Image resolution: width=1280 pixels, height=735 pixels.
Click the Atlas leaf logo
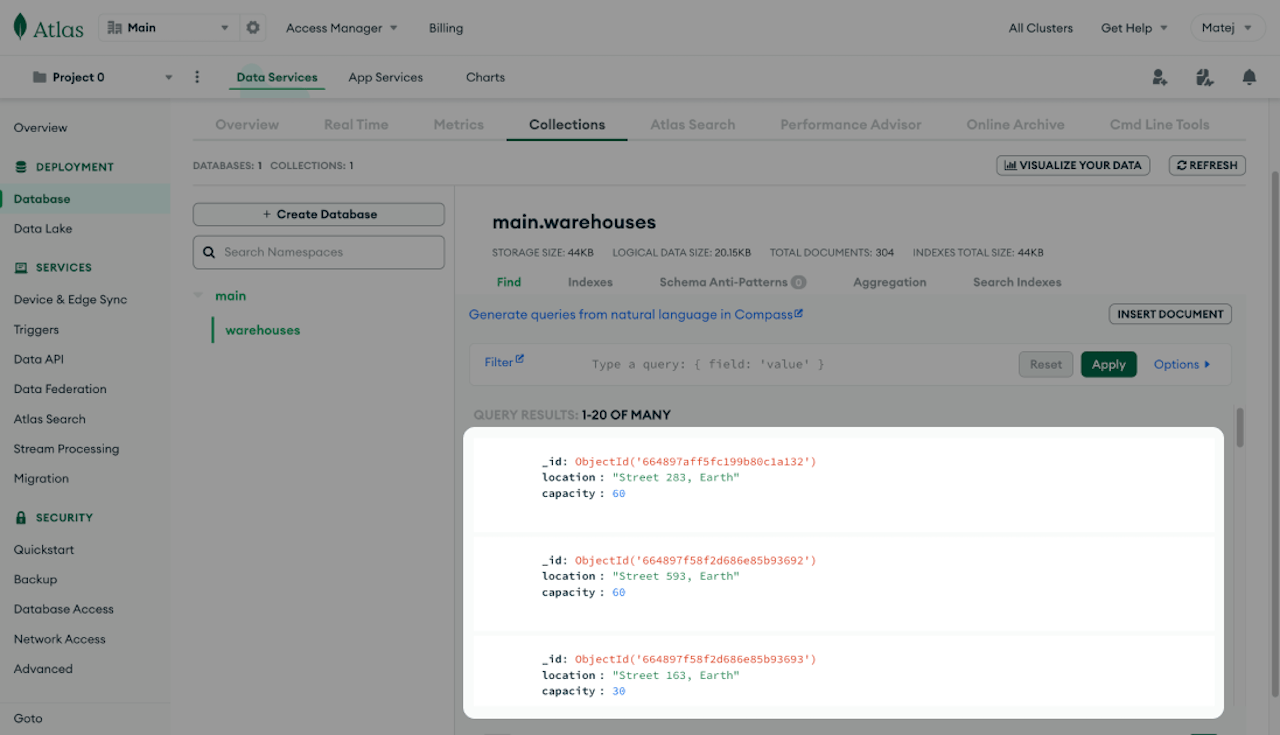click(x=20, y=28)
